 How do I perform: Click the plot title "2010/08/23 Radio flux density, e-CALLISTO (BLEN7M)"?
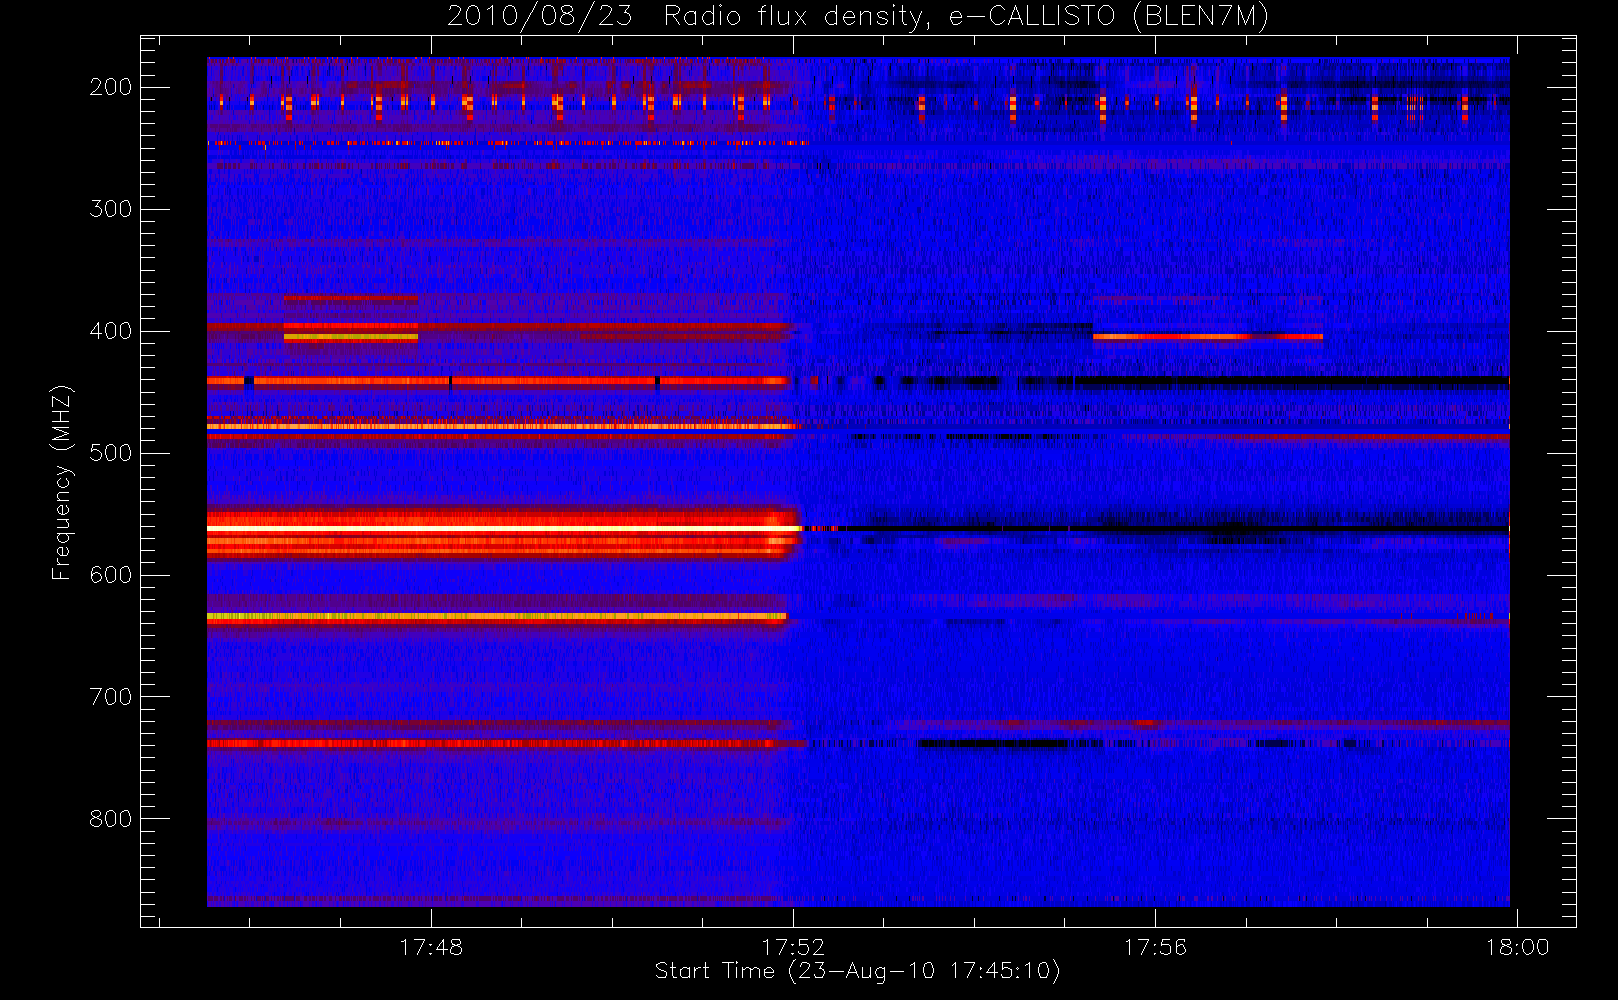tap(858, 17)
